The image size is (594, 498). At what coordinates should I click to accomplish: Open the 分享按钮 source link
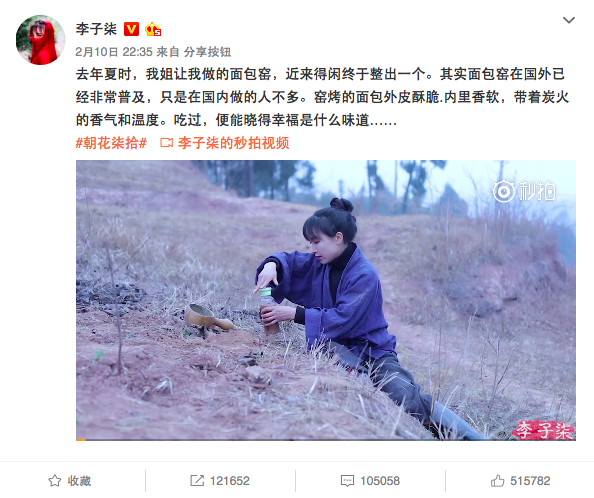coord(207,52)
